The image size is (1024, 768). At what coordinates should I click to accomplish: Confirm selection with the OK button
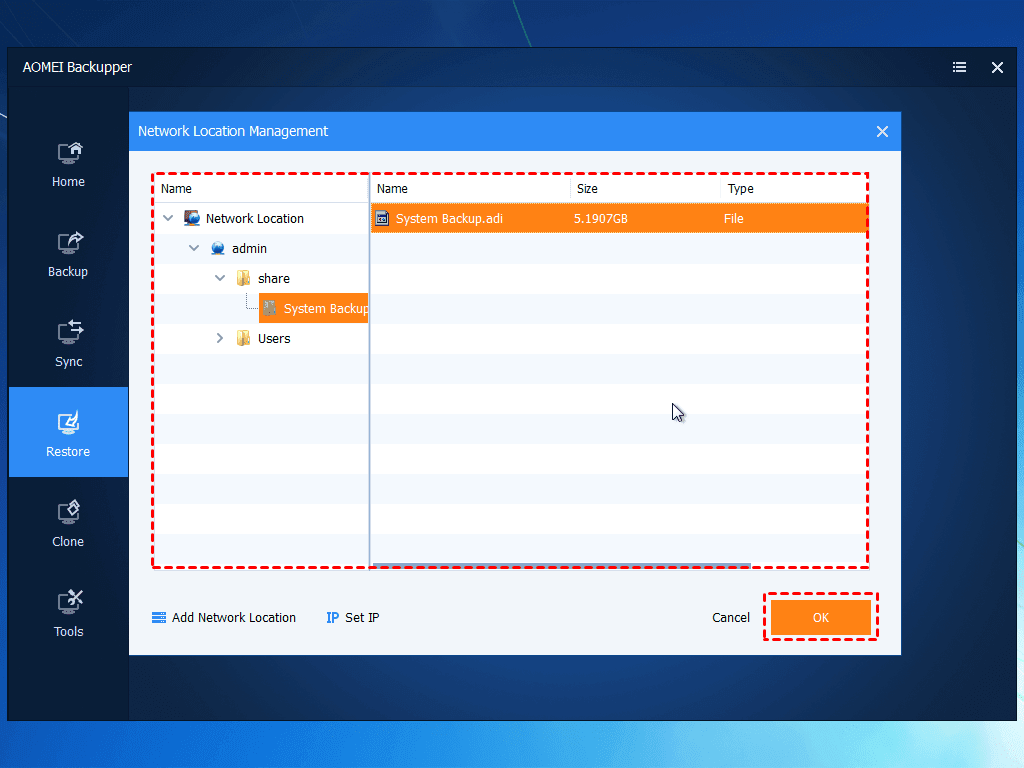pyautogui.click(x=821, y=617)
